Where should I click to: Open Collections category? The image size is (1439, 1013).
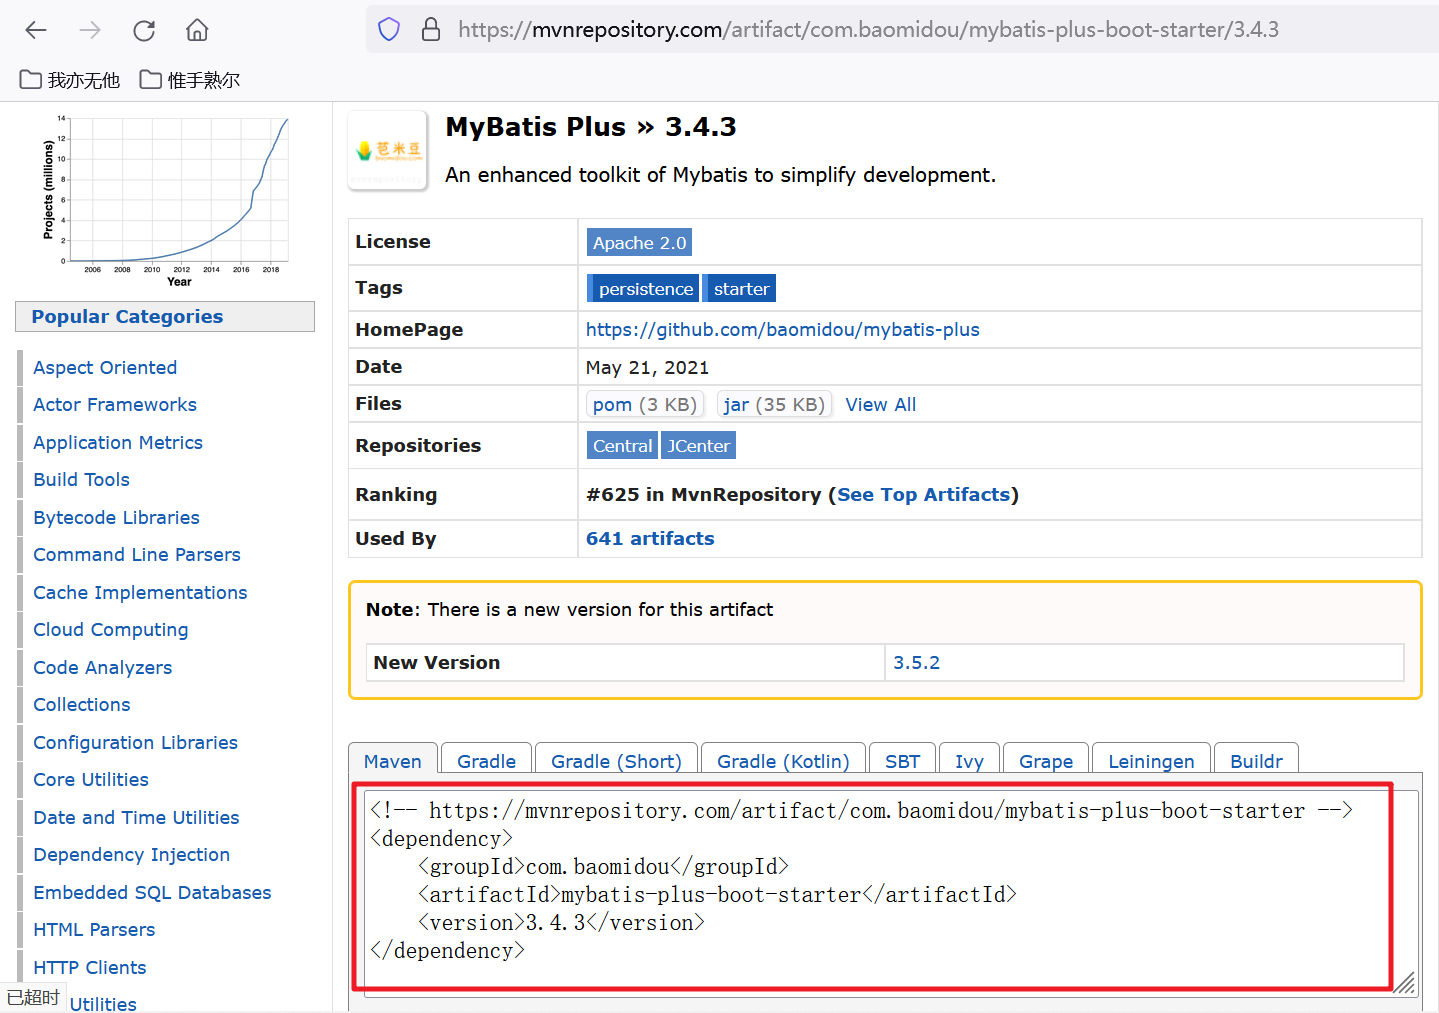[82, 704]
